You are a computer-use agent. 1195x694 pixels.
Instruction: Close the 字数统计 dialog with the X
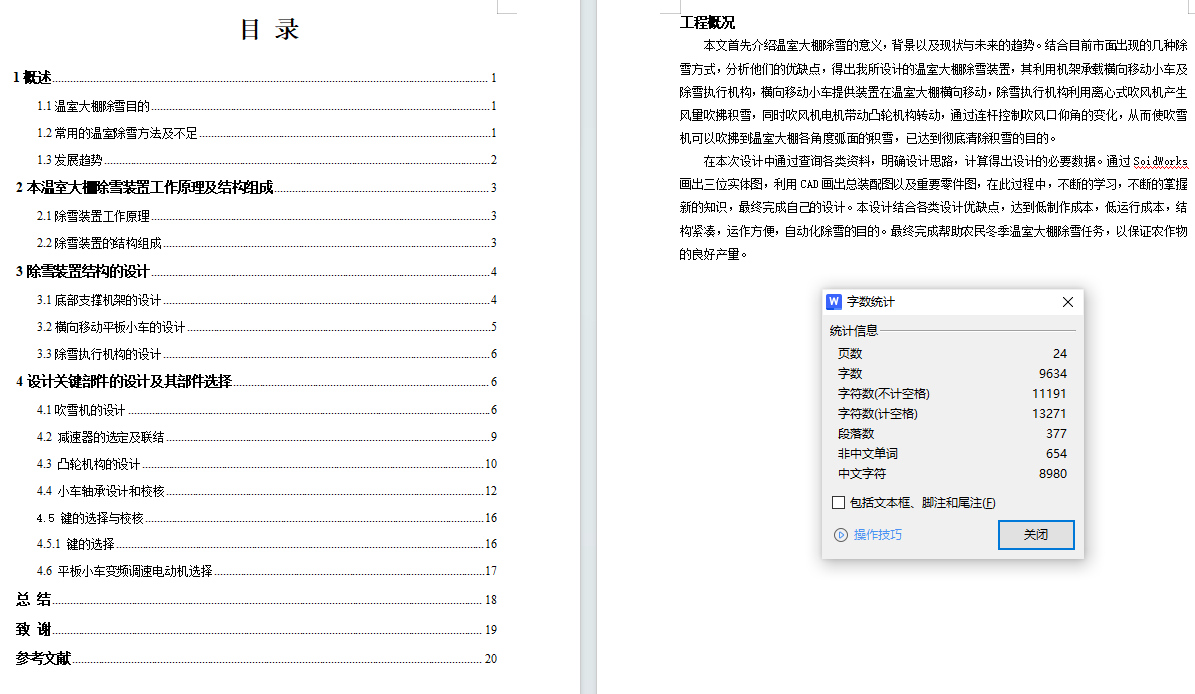(x=1067, y=302)
